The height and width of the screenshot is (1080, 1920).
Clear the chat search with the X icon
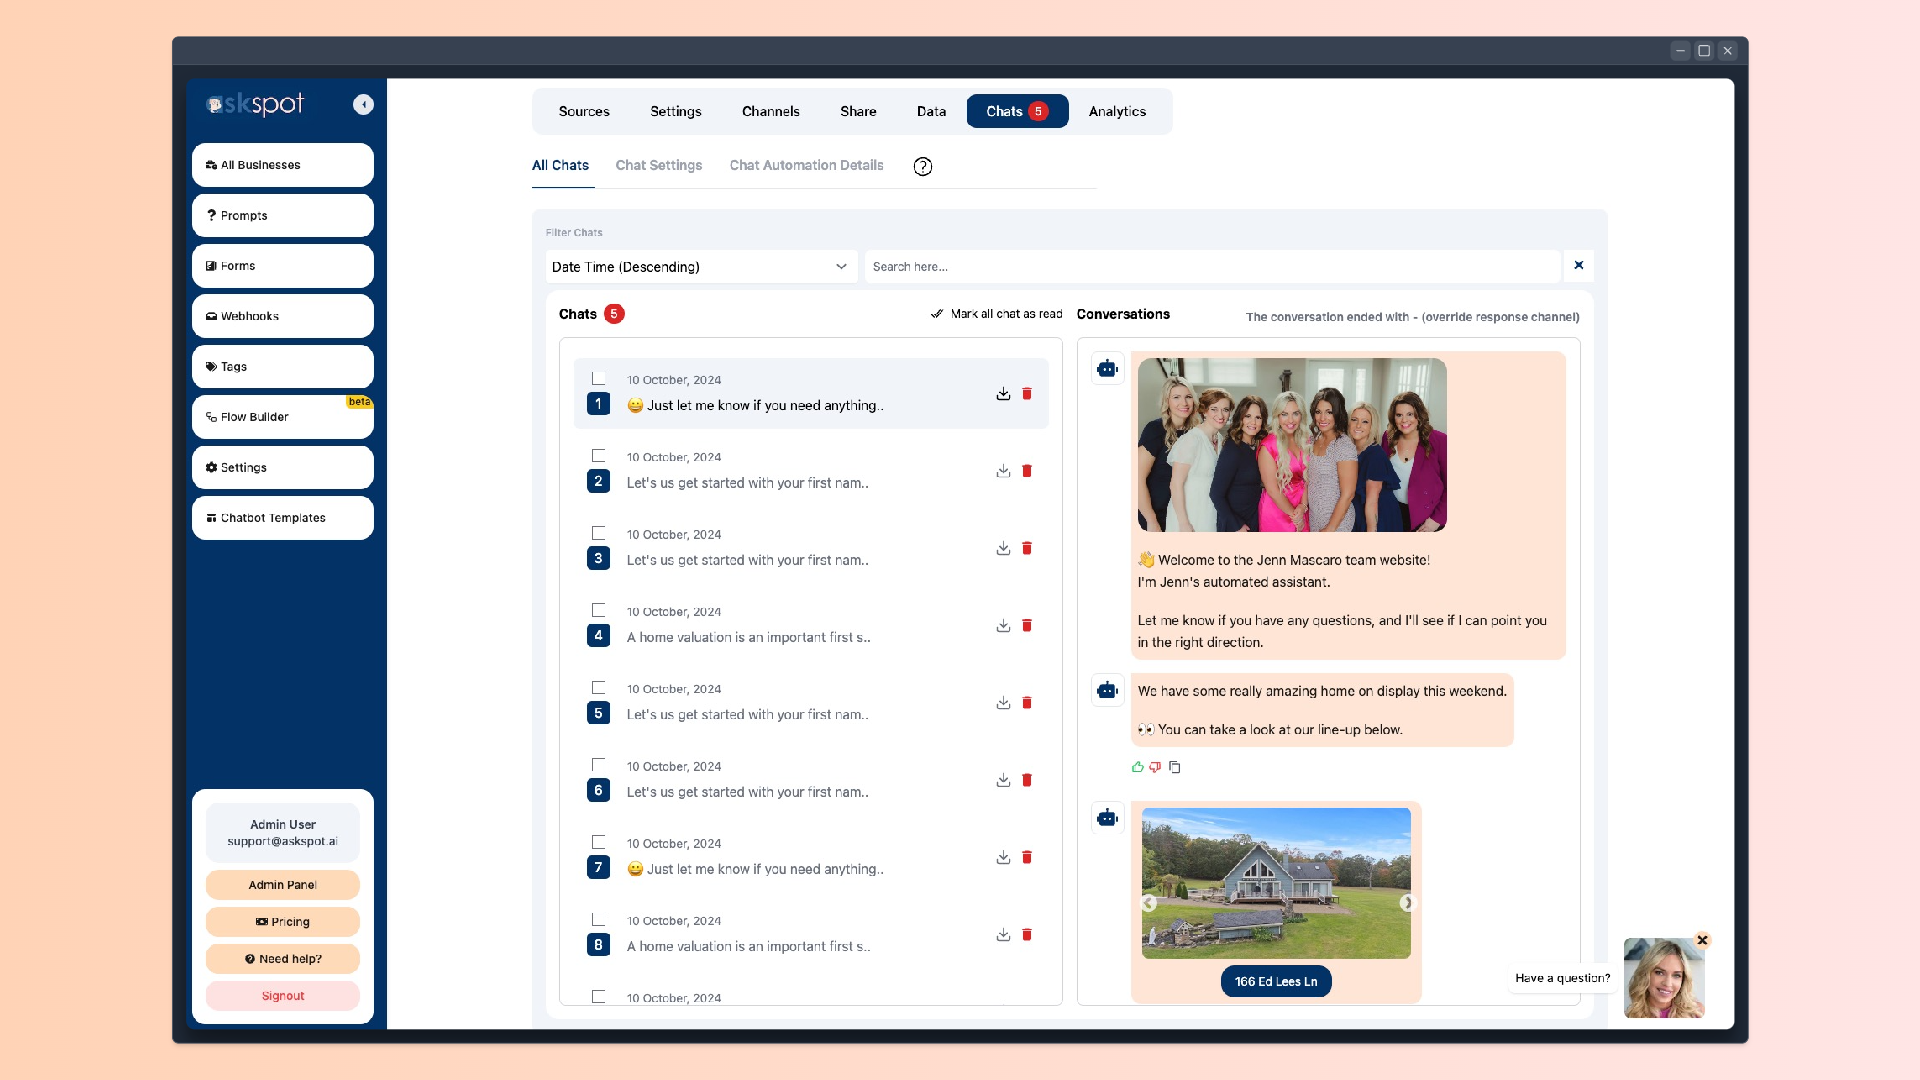coord(1578,266)
